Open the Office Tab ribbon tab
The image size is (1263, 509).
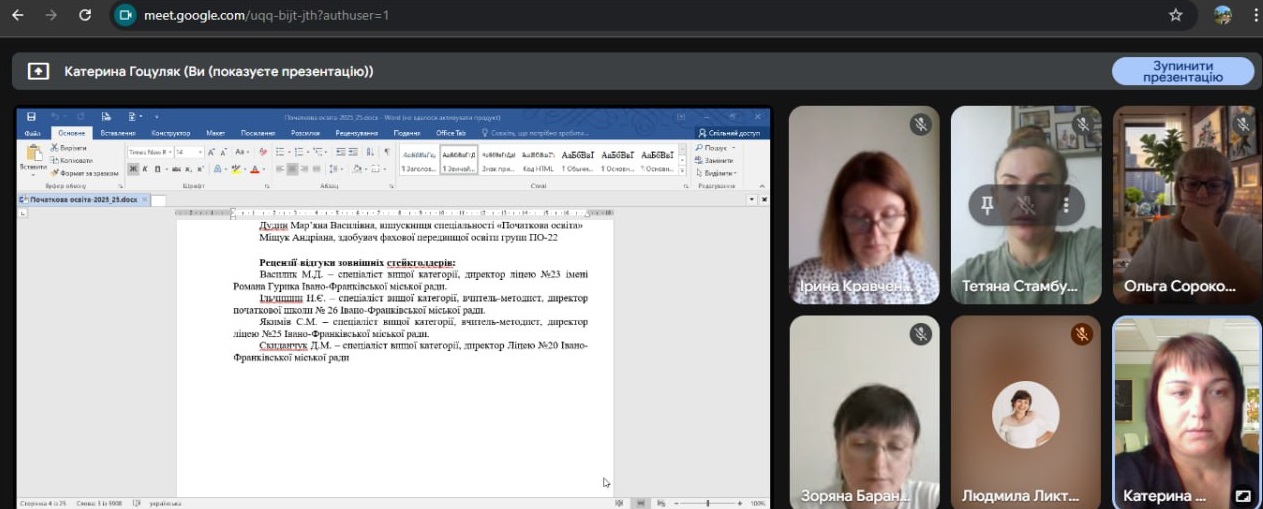click(451, 133)
